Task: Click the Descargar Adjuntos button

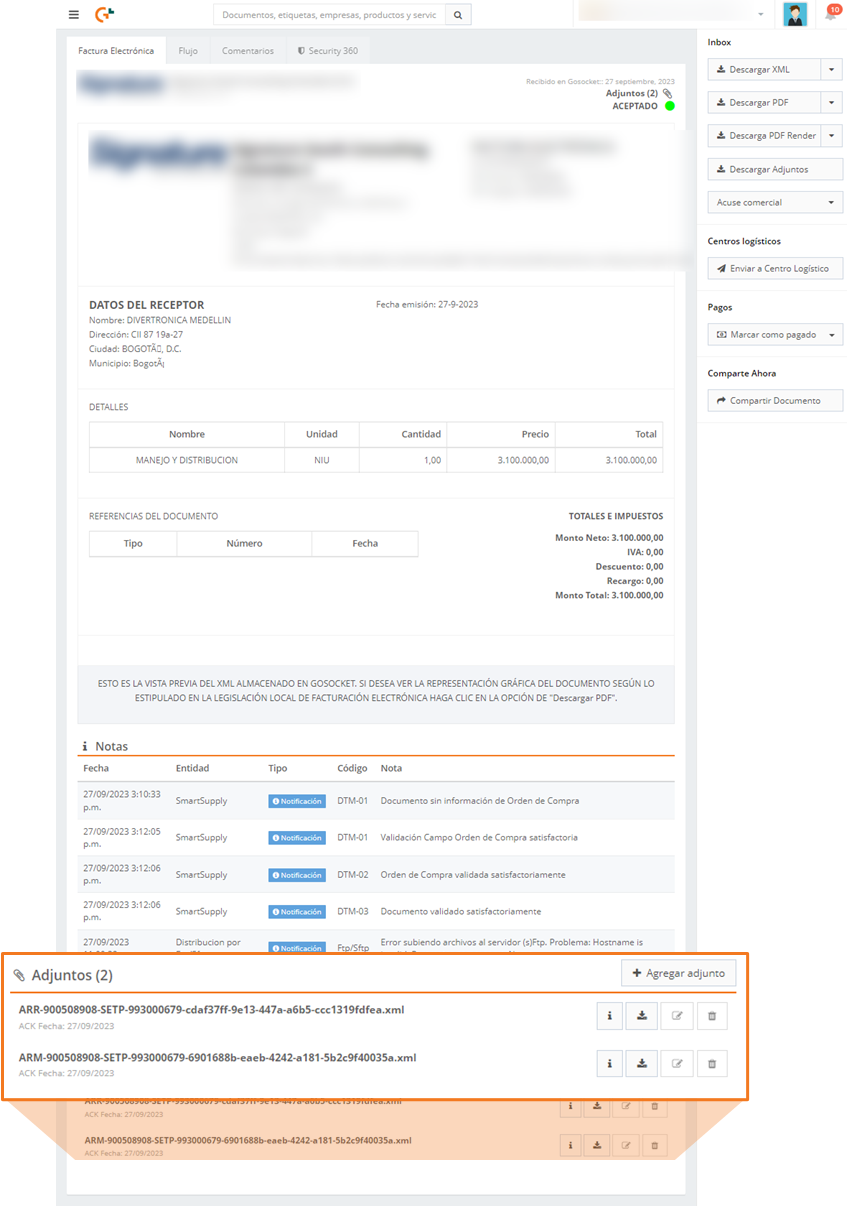Action: (775, 169)
